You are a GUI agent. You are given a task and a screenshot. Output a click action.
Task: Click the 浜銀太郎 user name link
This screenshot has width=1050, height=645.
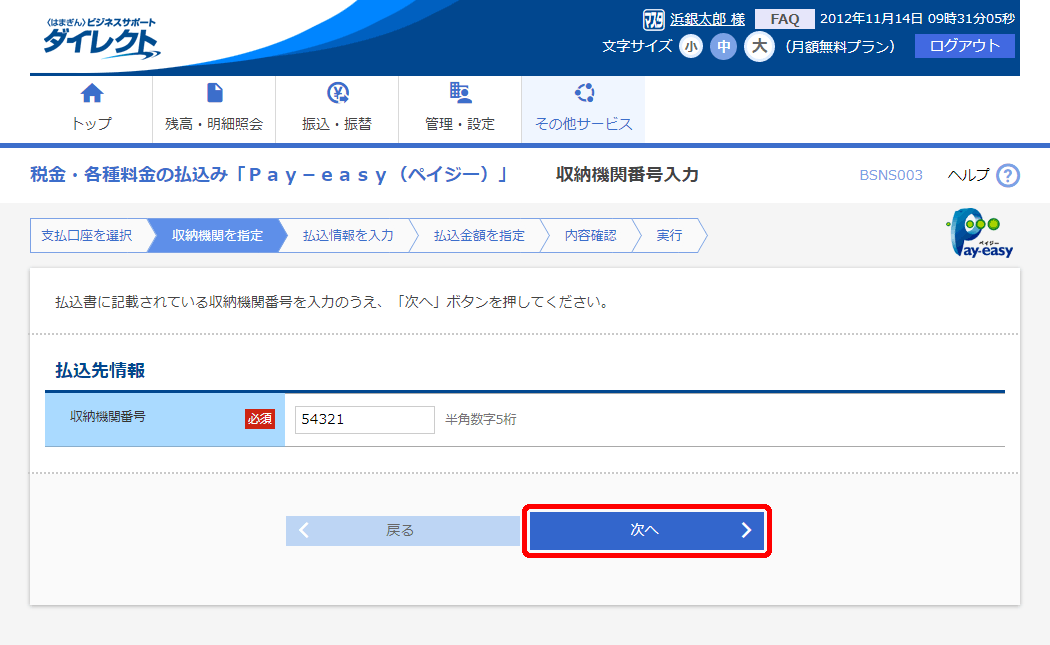(x=699, y=19)
